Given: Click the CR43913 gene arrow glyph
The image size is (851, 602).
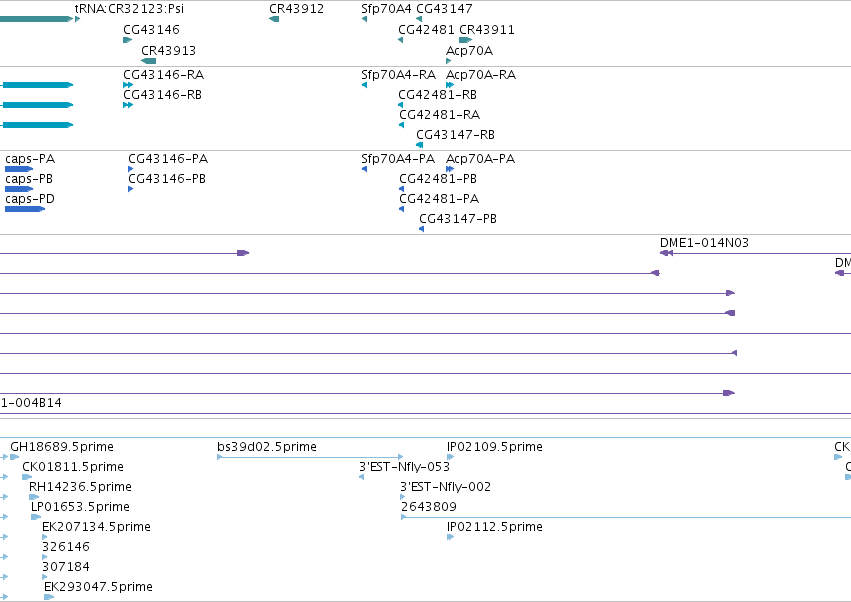Looking at the screenshot, I should tap(149, 61).
